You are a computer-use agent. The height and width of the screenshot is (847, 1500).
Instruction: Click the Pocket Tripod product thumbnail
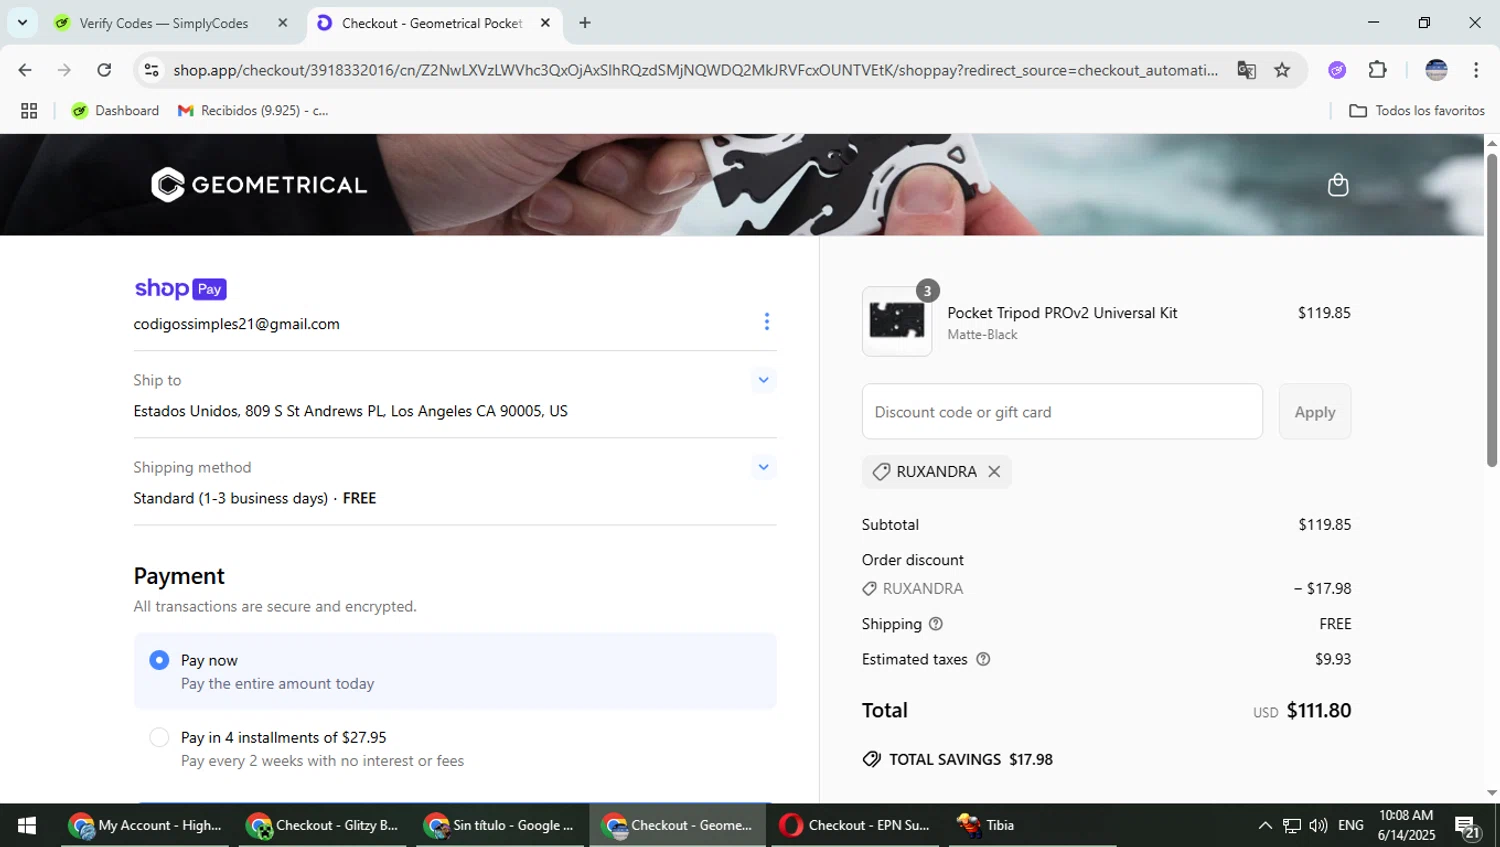pos(897,322)
